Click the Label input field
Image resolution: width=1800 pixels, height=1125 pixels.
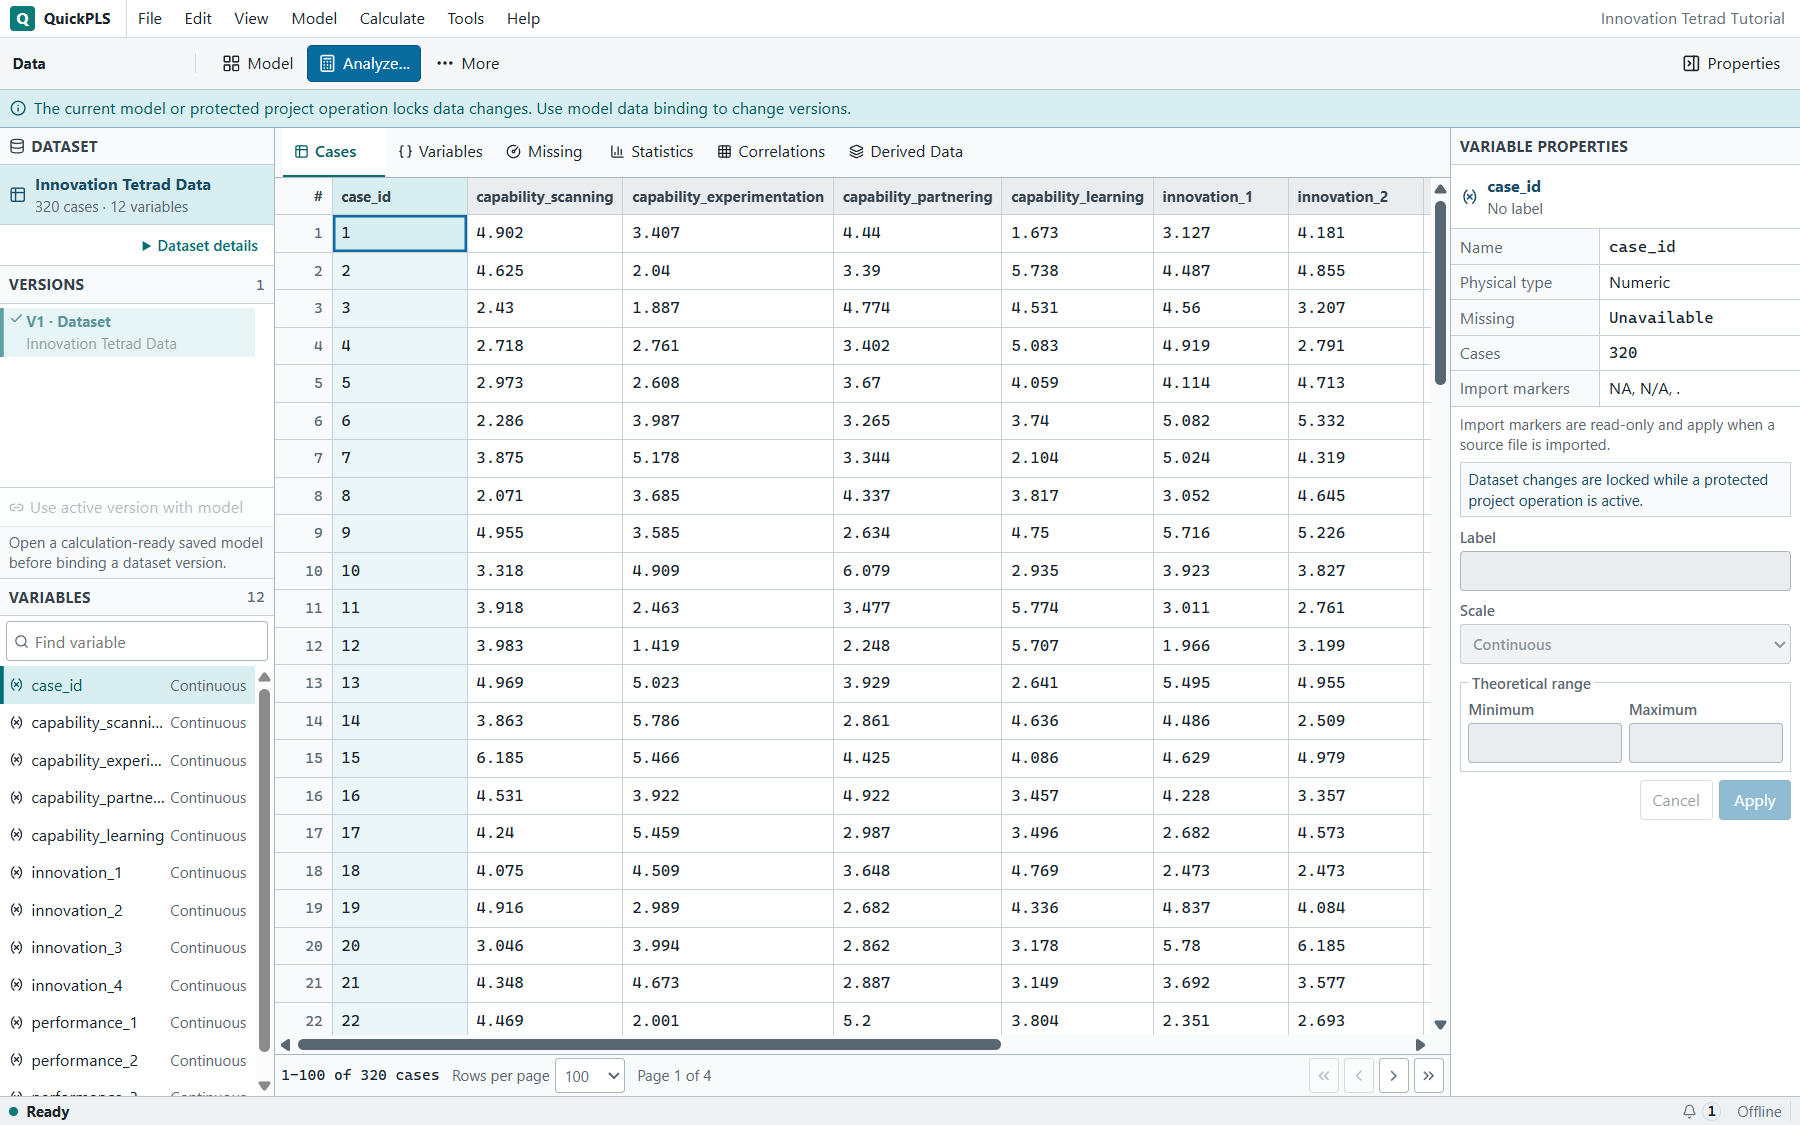tap(1625, 571)
